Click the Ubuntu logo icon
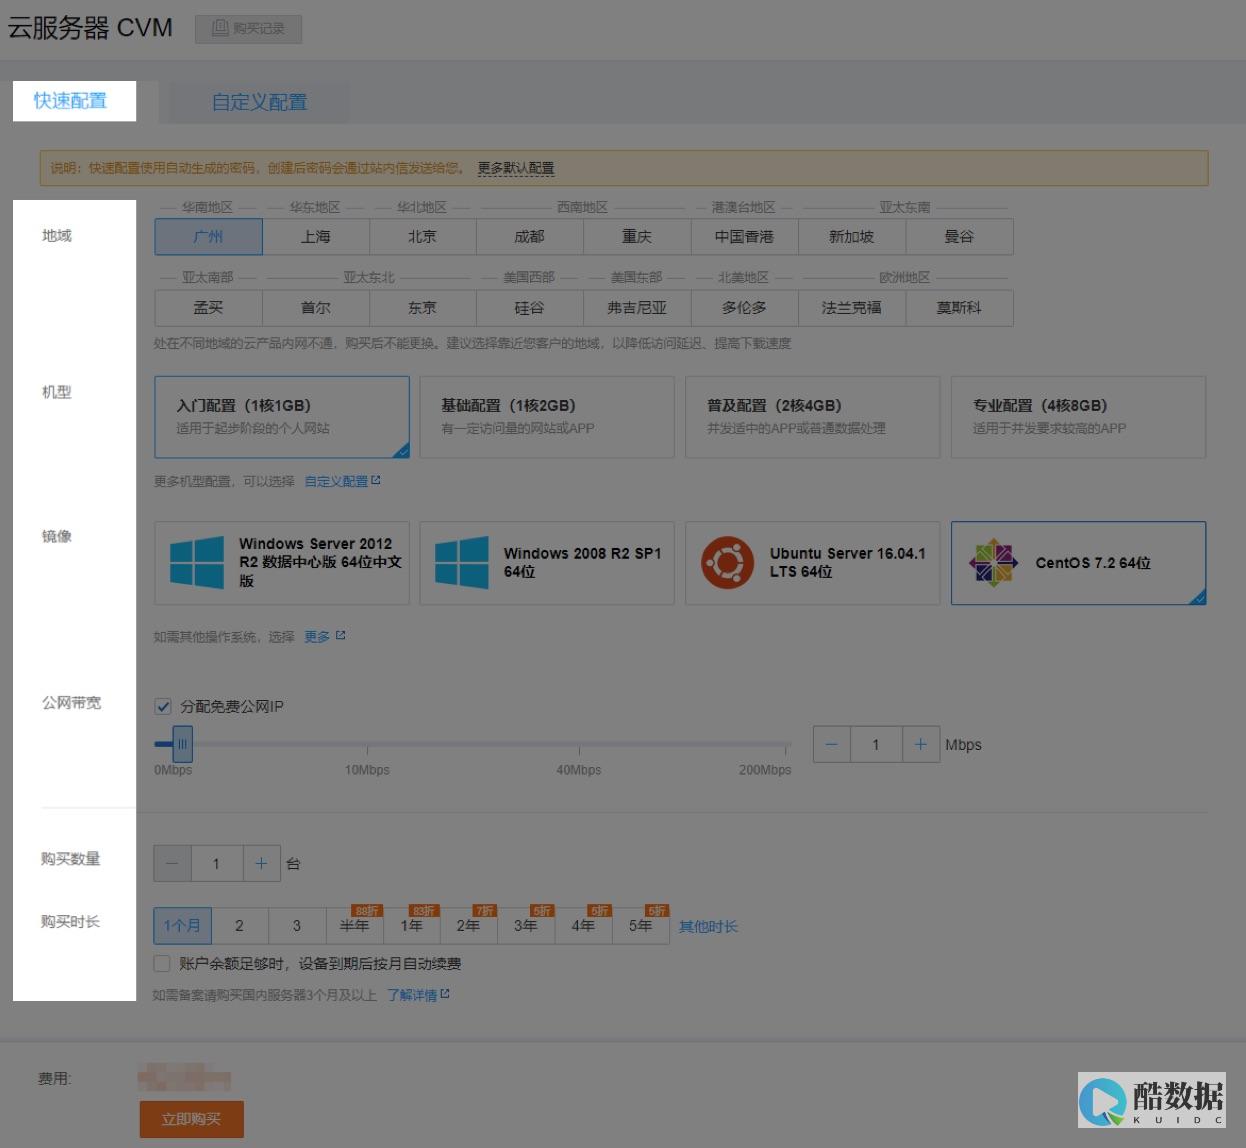The height and width of the screenshot is (1148, 1246). click(x=727, y=562)
